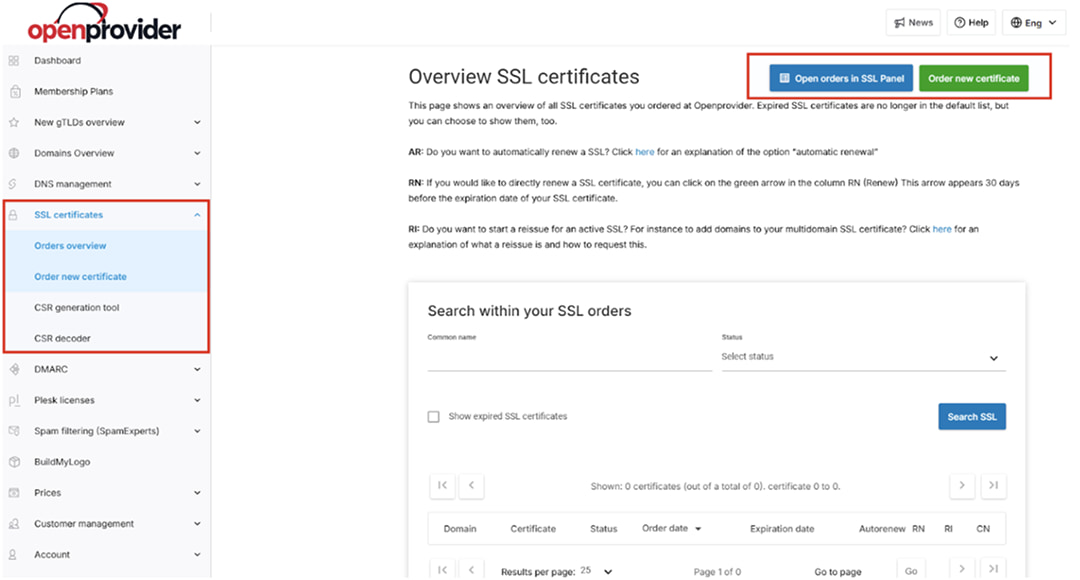Open CSR decoder menu item
This screenshot has height=580, width=1080.
[x=63, y=339]
